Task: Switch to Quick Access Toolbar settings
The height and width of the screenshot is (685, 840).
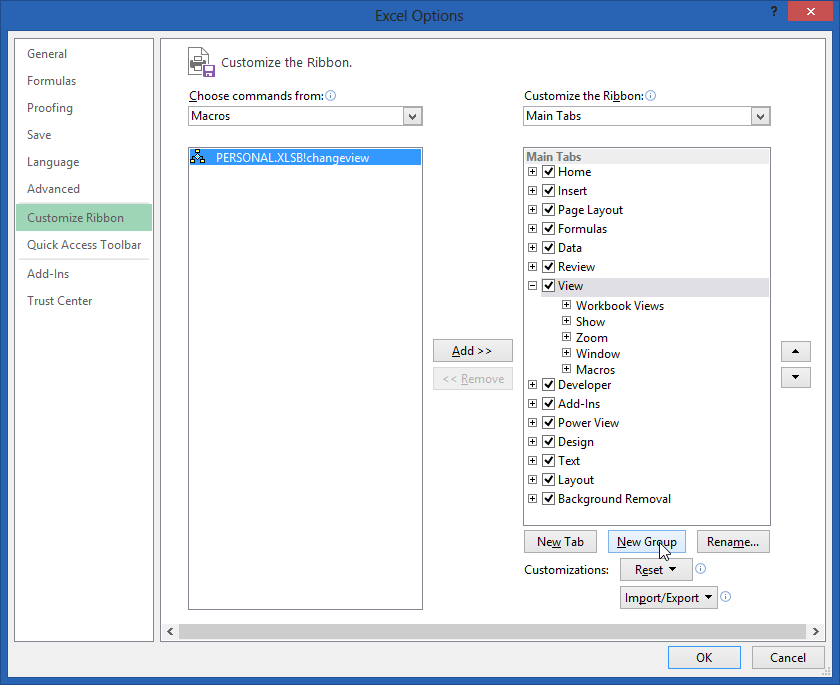Action: point(84,244)
